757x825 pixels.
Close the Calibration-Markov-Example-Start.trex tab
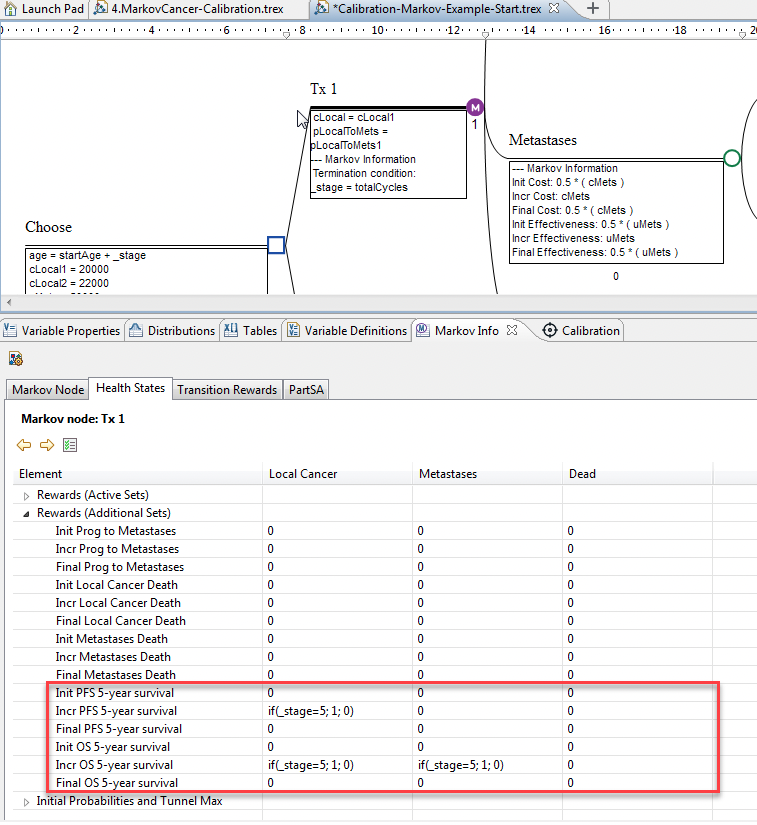pos(553,9)
